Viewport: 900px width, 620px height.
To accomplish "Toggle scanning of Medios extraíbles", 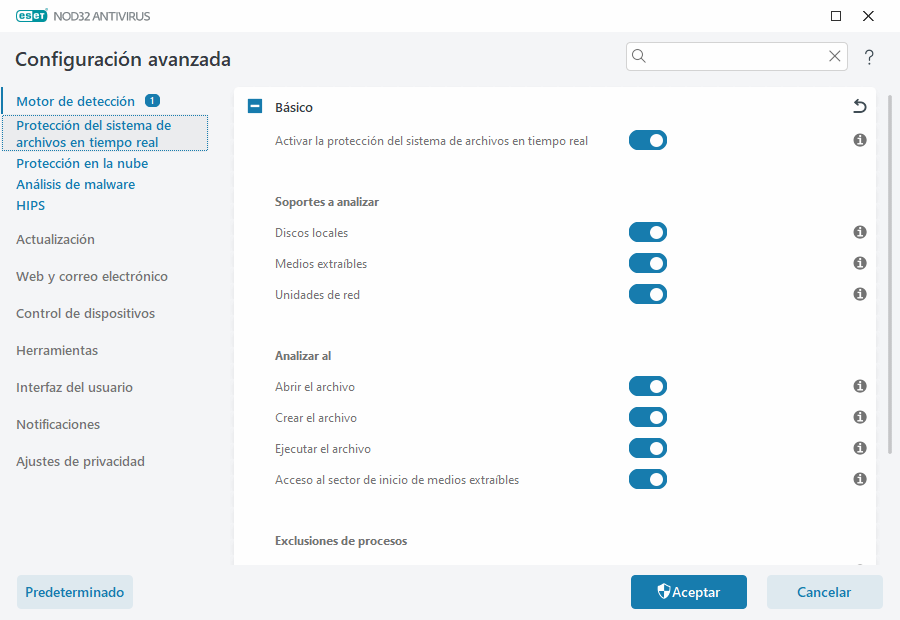I will [x=647, y=263].
